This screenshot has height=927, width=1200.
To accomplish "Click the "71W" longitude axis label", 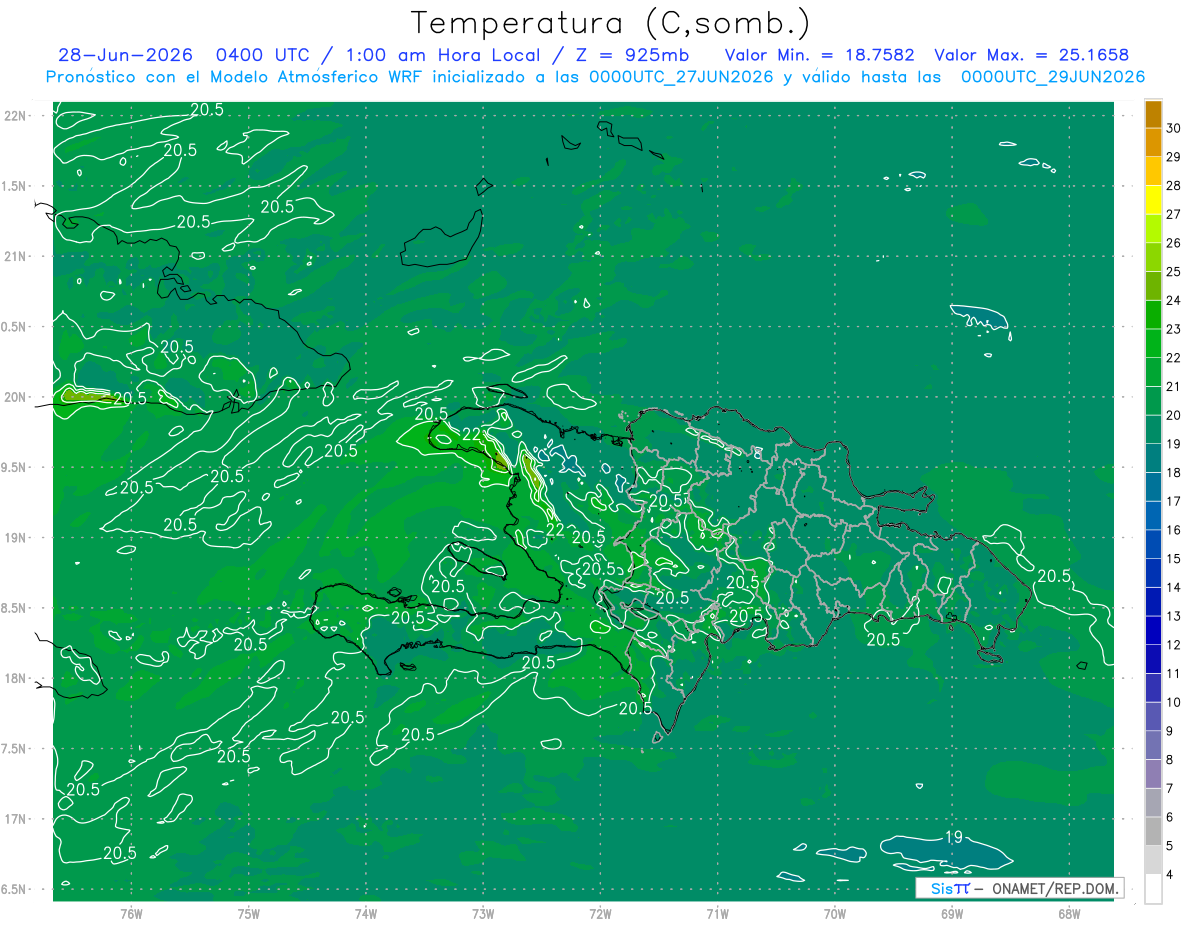I will (x=717, y=912).
